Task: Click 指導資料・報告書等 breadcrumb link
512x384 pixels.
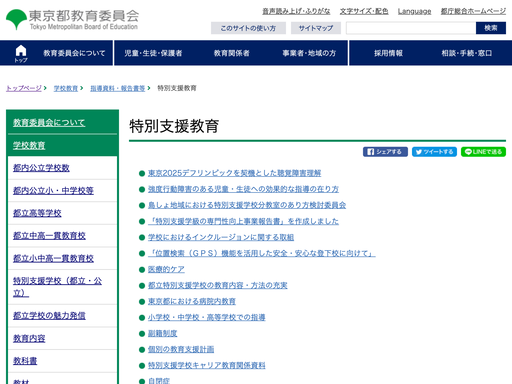Action: (118, 88)
